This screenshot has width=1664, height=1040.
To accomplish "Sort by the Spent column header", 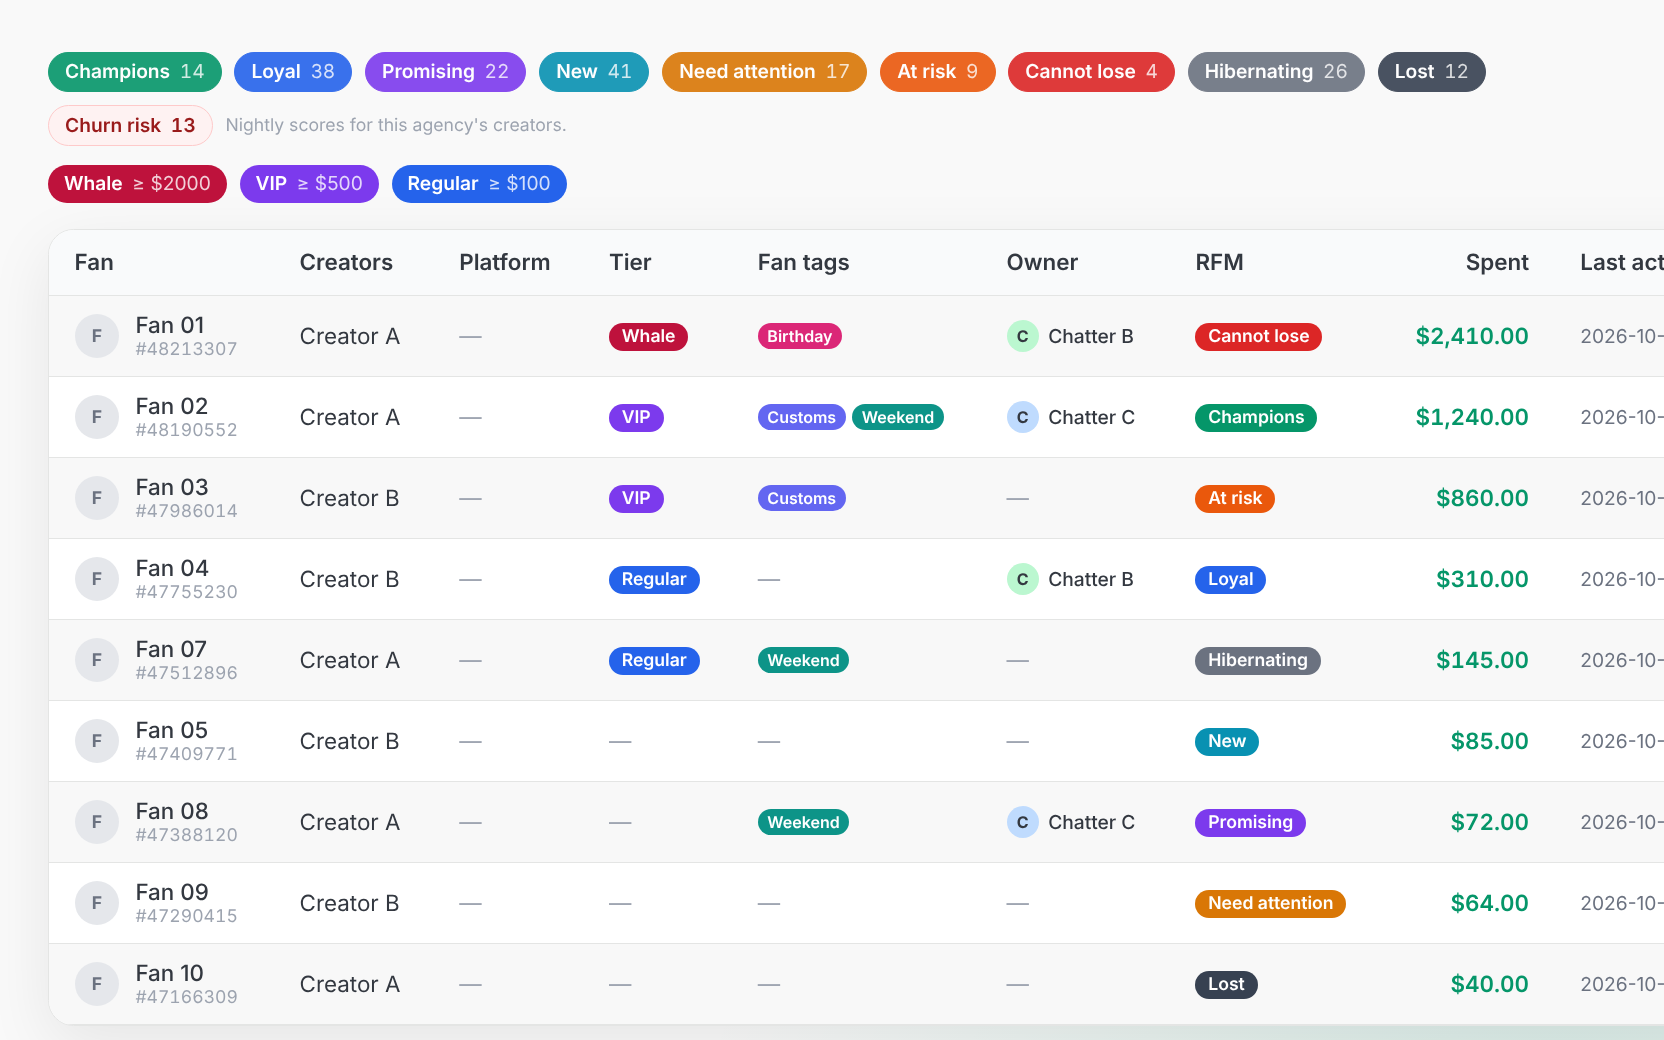I will (x=1497, y=263).
